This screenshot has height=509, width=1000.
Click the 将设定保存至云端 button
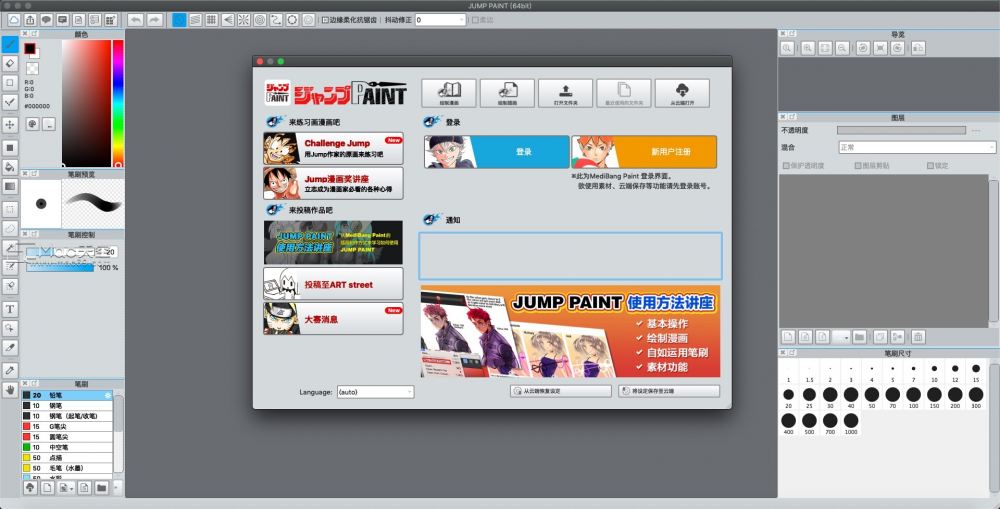(x=669, y=391)
